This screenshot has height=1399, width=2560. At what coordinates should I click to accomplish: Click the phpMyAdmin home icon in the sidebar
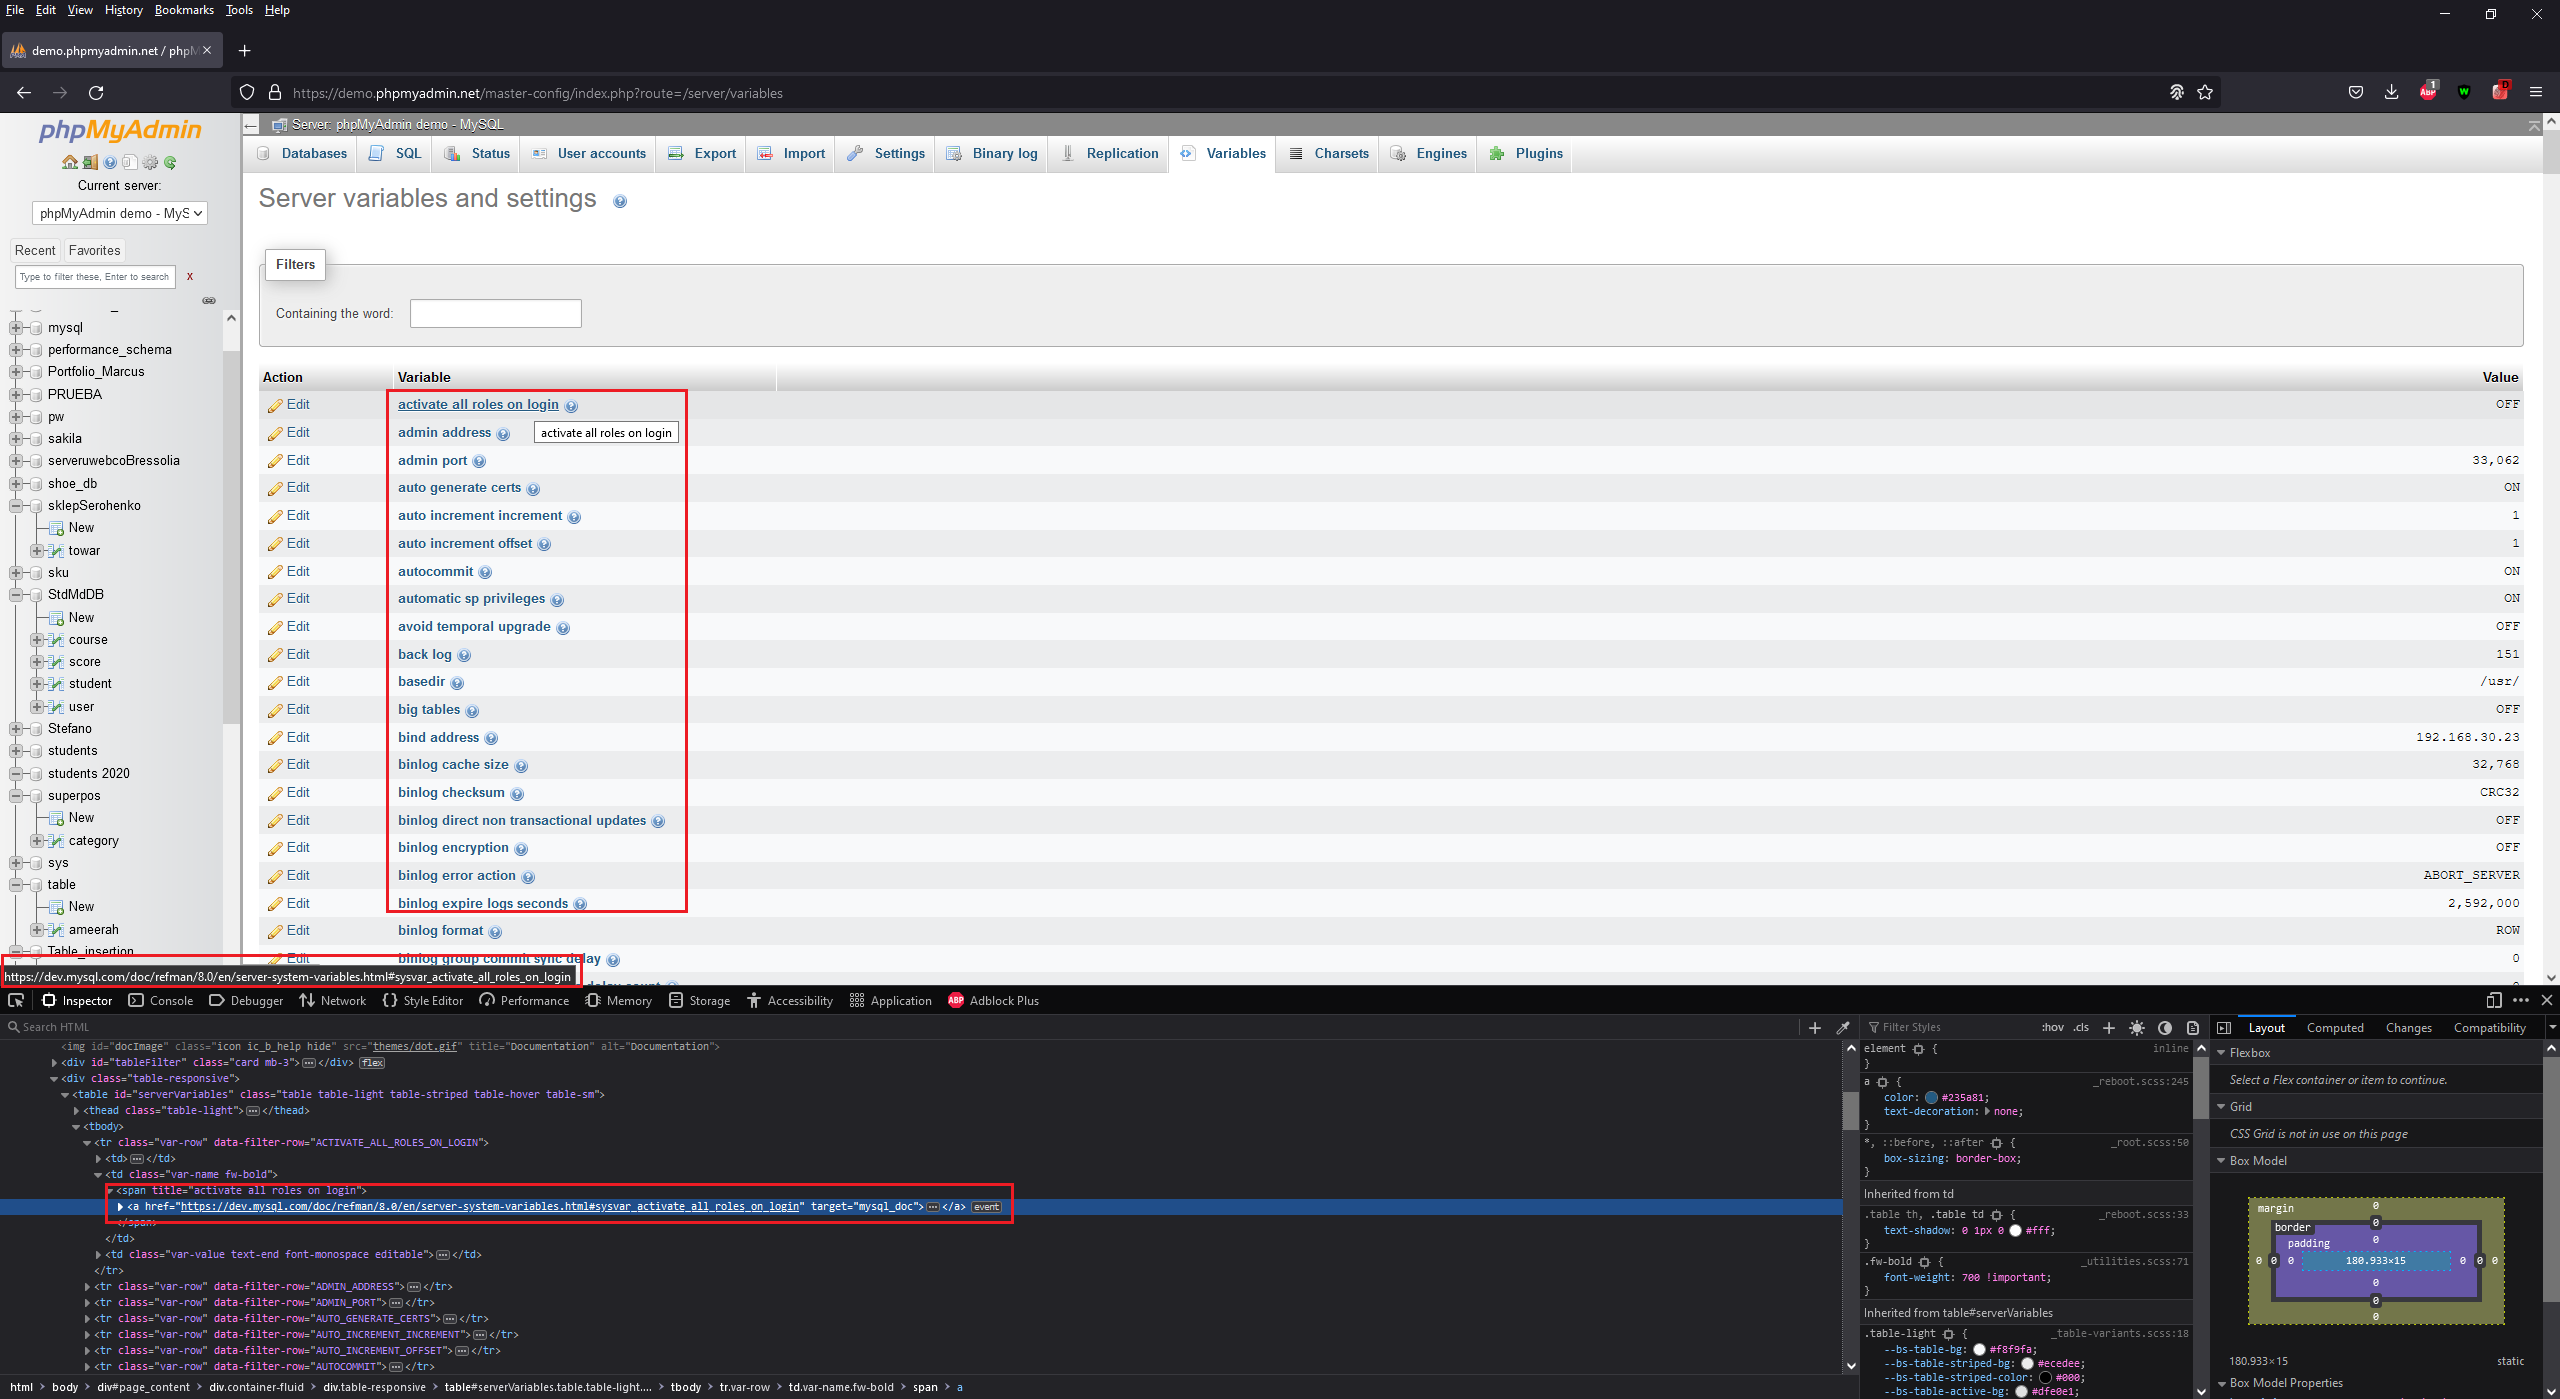pos(70,161)
